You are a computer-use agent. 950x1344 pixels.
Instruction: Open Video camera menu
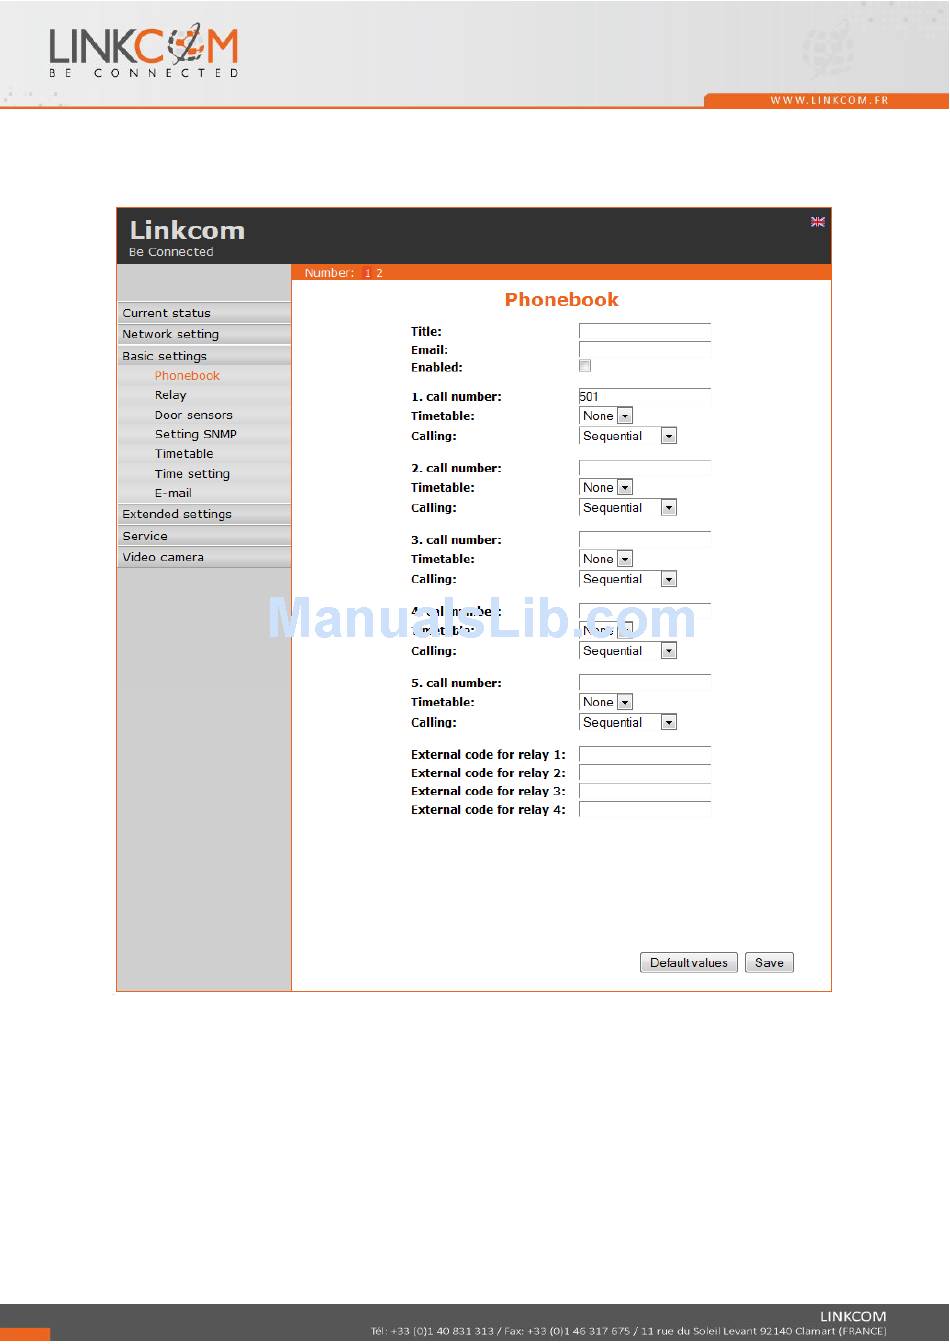tap(204, 557)
